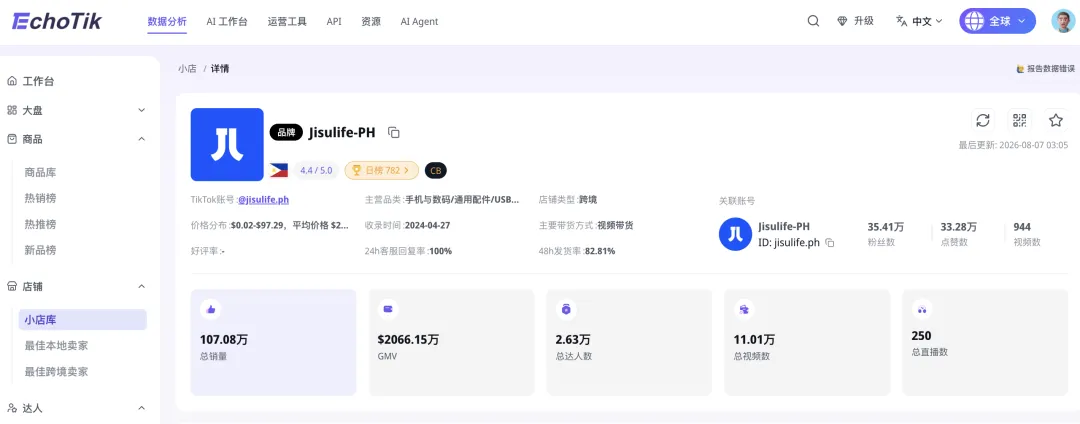Copy the account ID jisulife.ph
This screenshot has height=424, width=1080.
(x=830, y=243)
